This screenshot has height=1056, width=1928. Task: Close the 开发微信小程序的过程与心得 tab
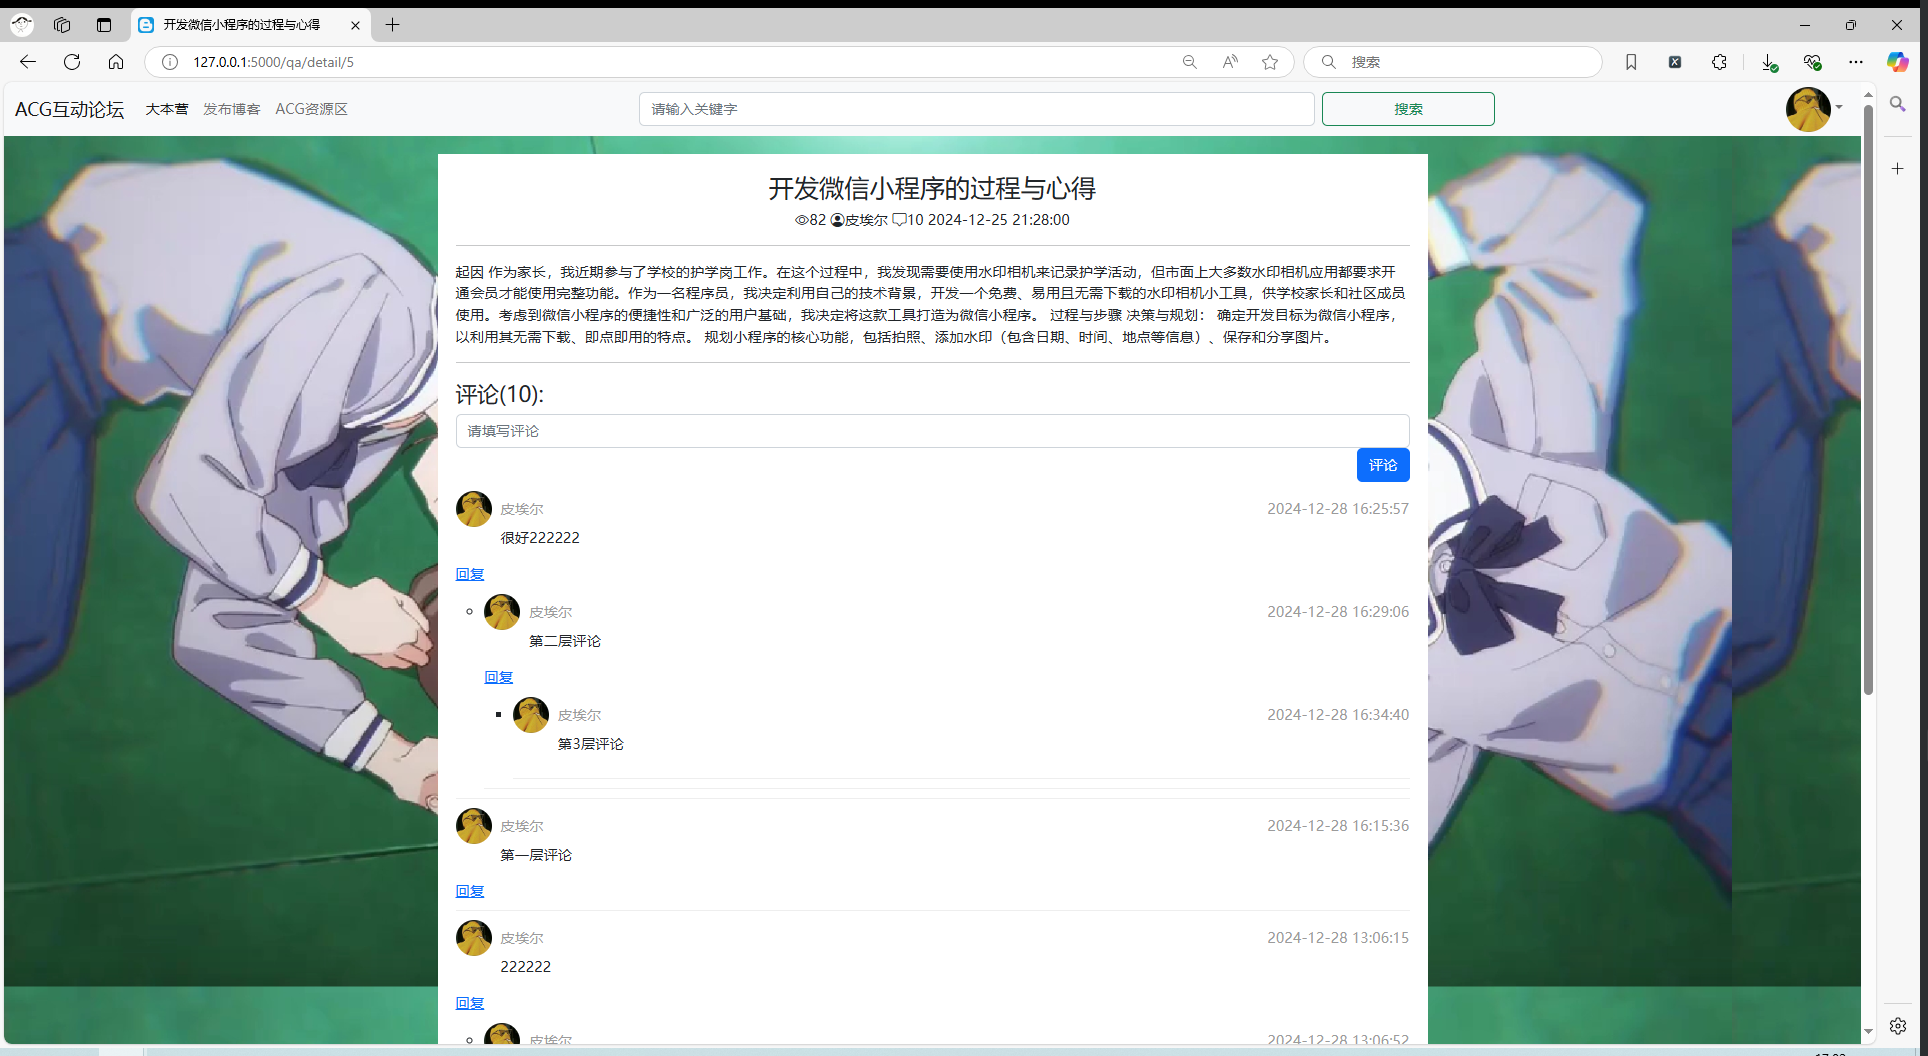(355, 25)
